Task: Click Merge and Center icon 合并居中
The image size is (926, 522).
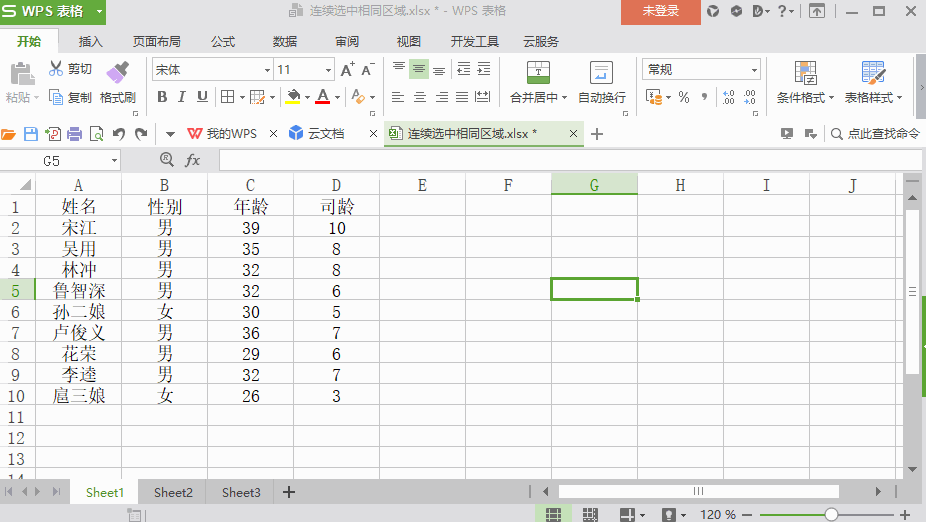Action: pyautogui.click(x=538, y=72)
